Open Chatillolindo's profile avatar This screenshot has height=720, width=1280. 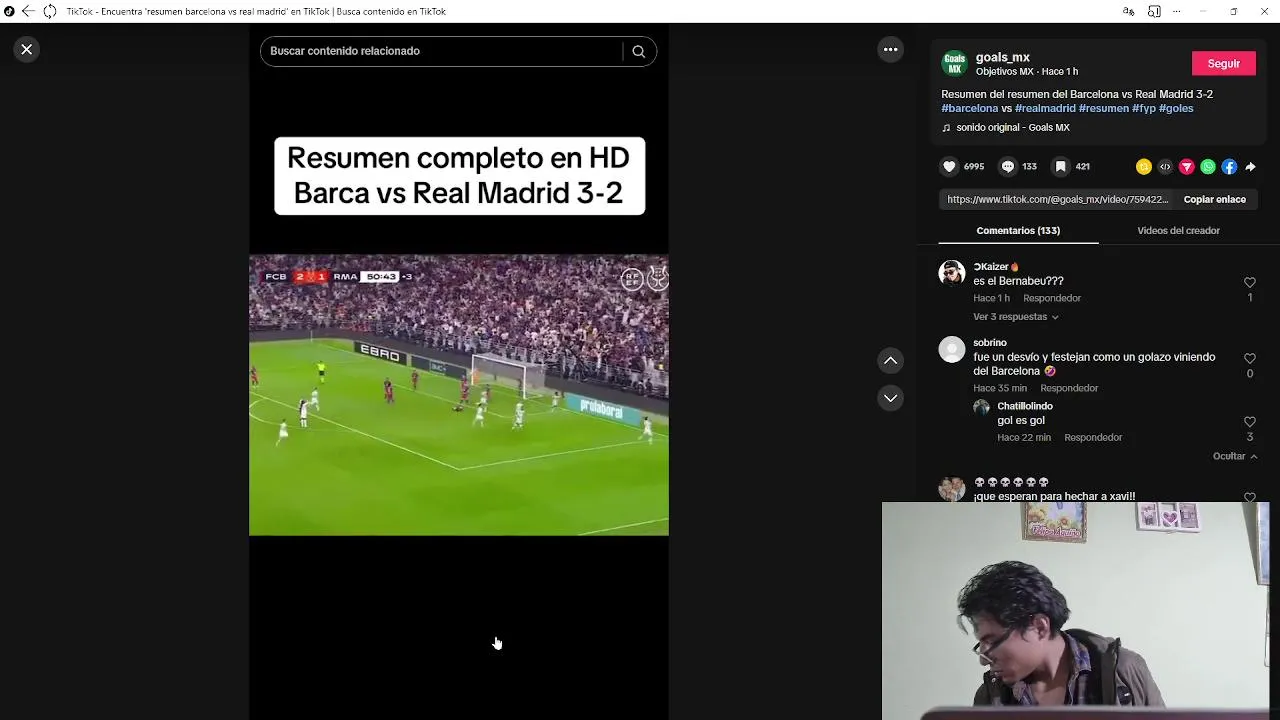pos(981,407)
